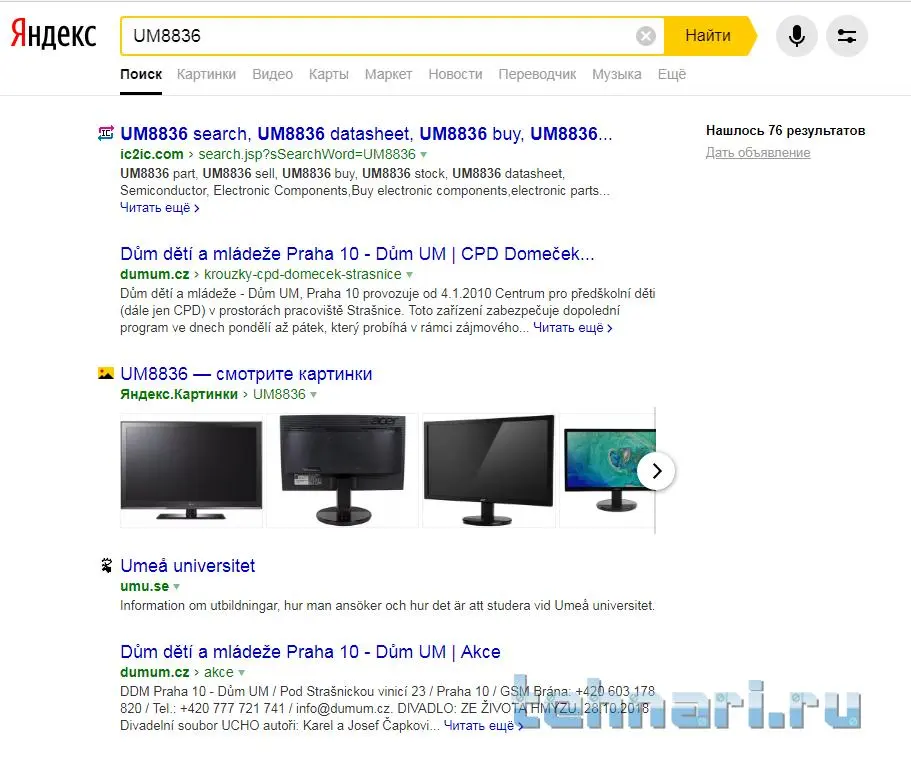Click Читать ещё in Akce snippet
This screenshot has height=761, width=911.
click(483, 726)
